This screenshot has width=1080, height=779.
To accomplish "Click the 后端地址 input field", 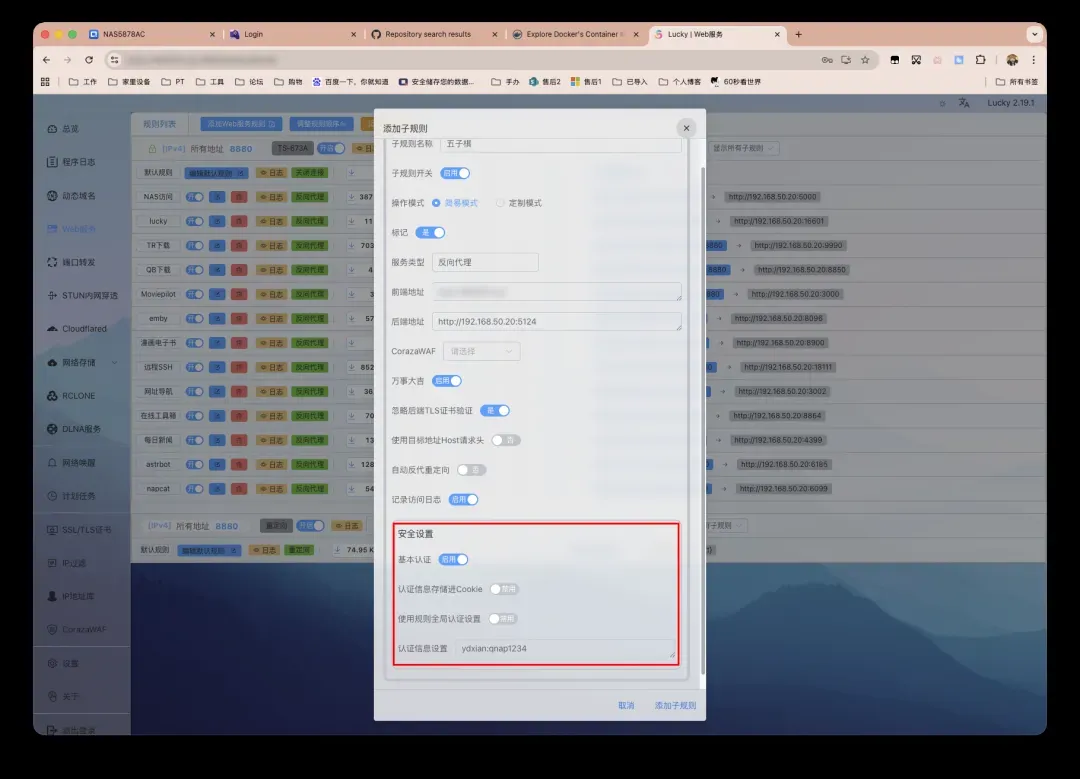I will pos(556,321).
